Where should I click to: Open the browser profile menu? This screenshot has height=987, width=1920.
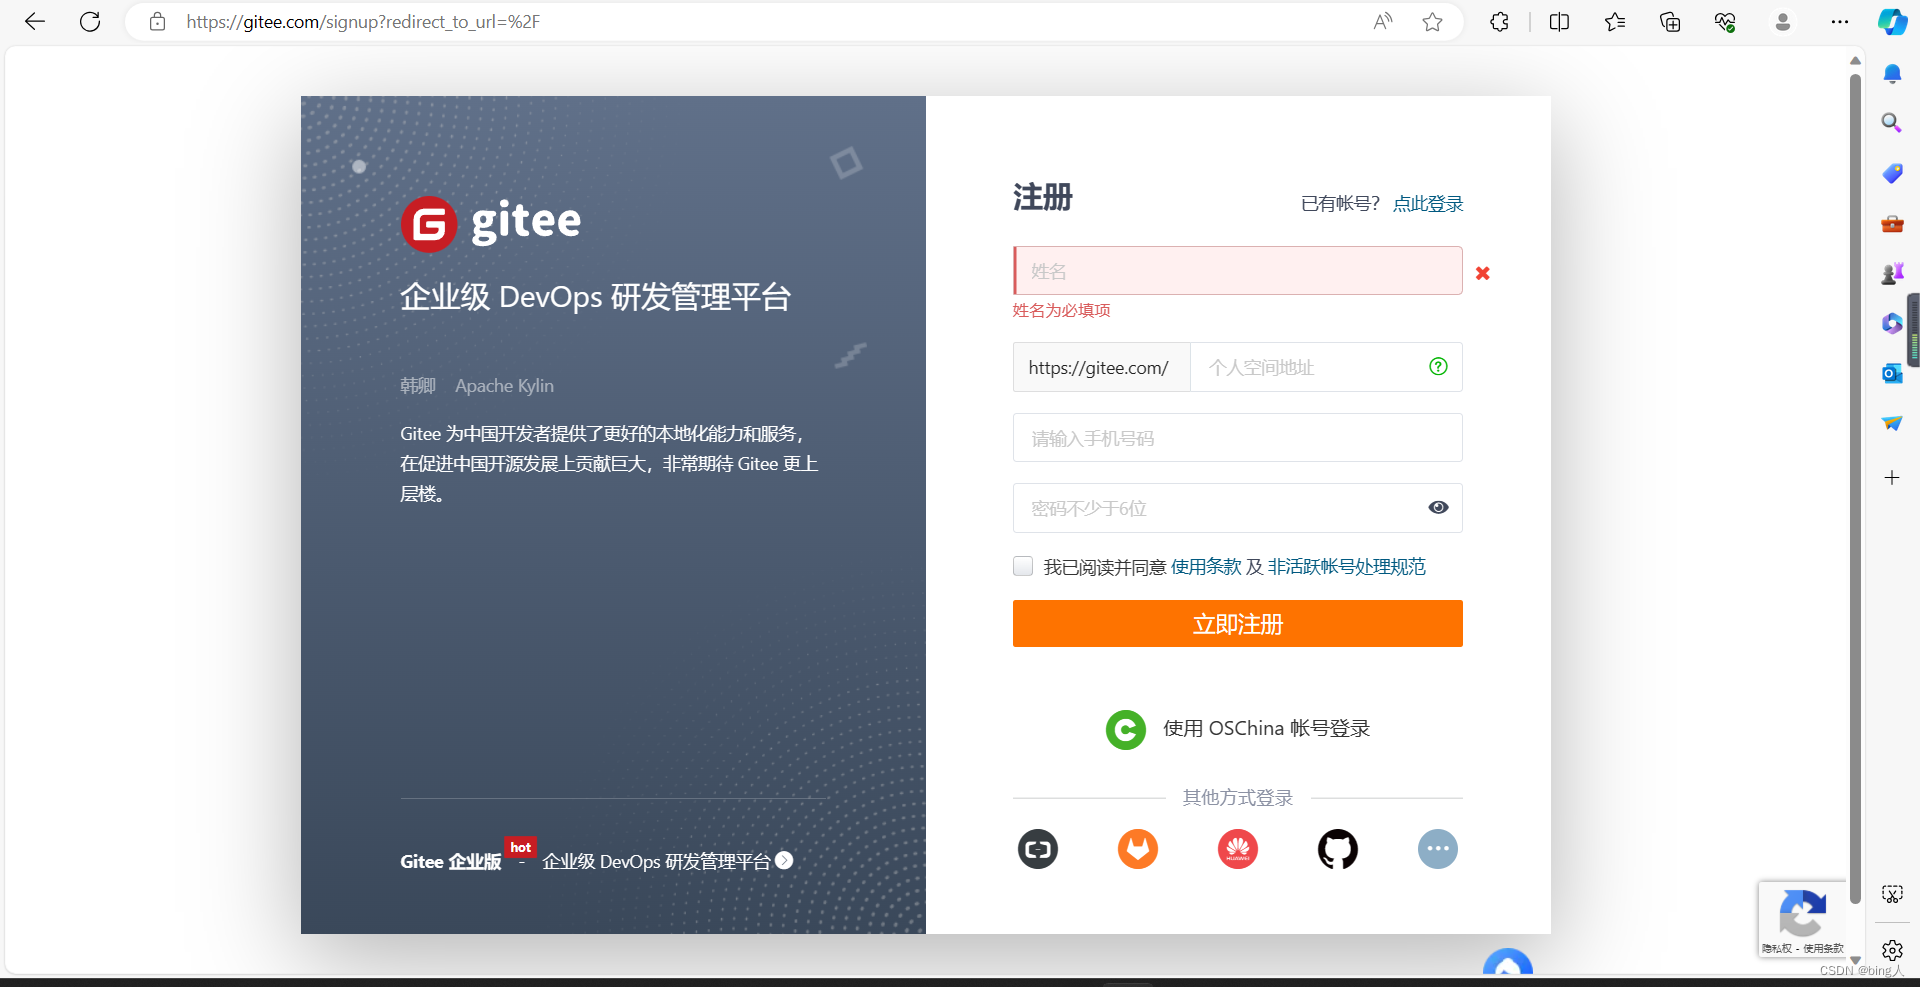[x=1782, y=21]
